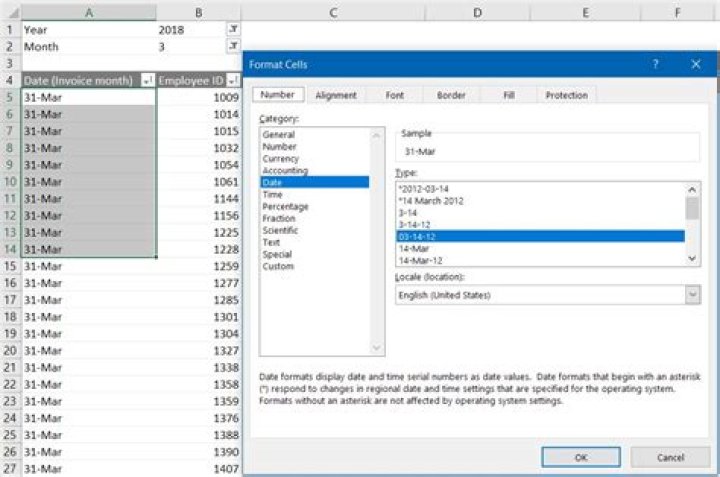This screenshot has width=720, height=477.
Task: Close the Format Cells dialog
Action: tap(696, 64)
